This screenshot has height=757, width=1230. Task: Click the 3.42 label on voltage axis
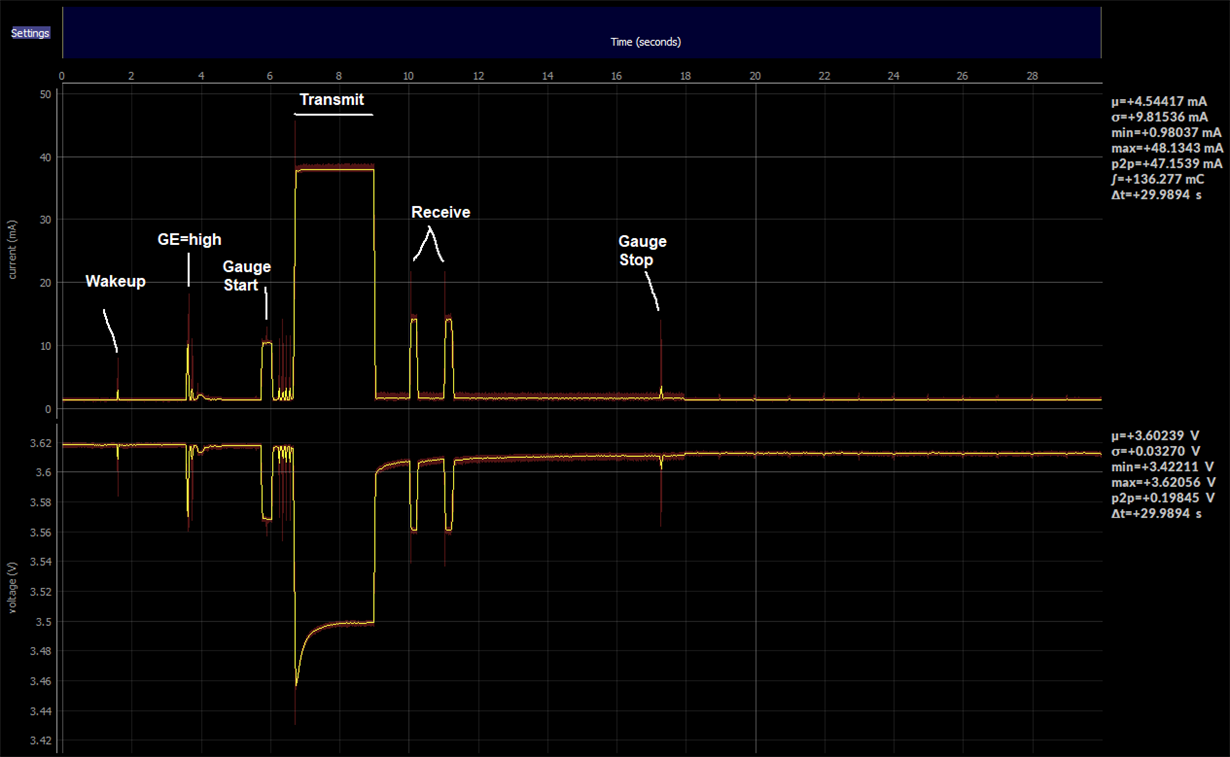(x=41, y=741)
